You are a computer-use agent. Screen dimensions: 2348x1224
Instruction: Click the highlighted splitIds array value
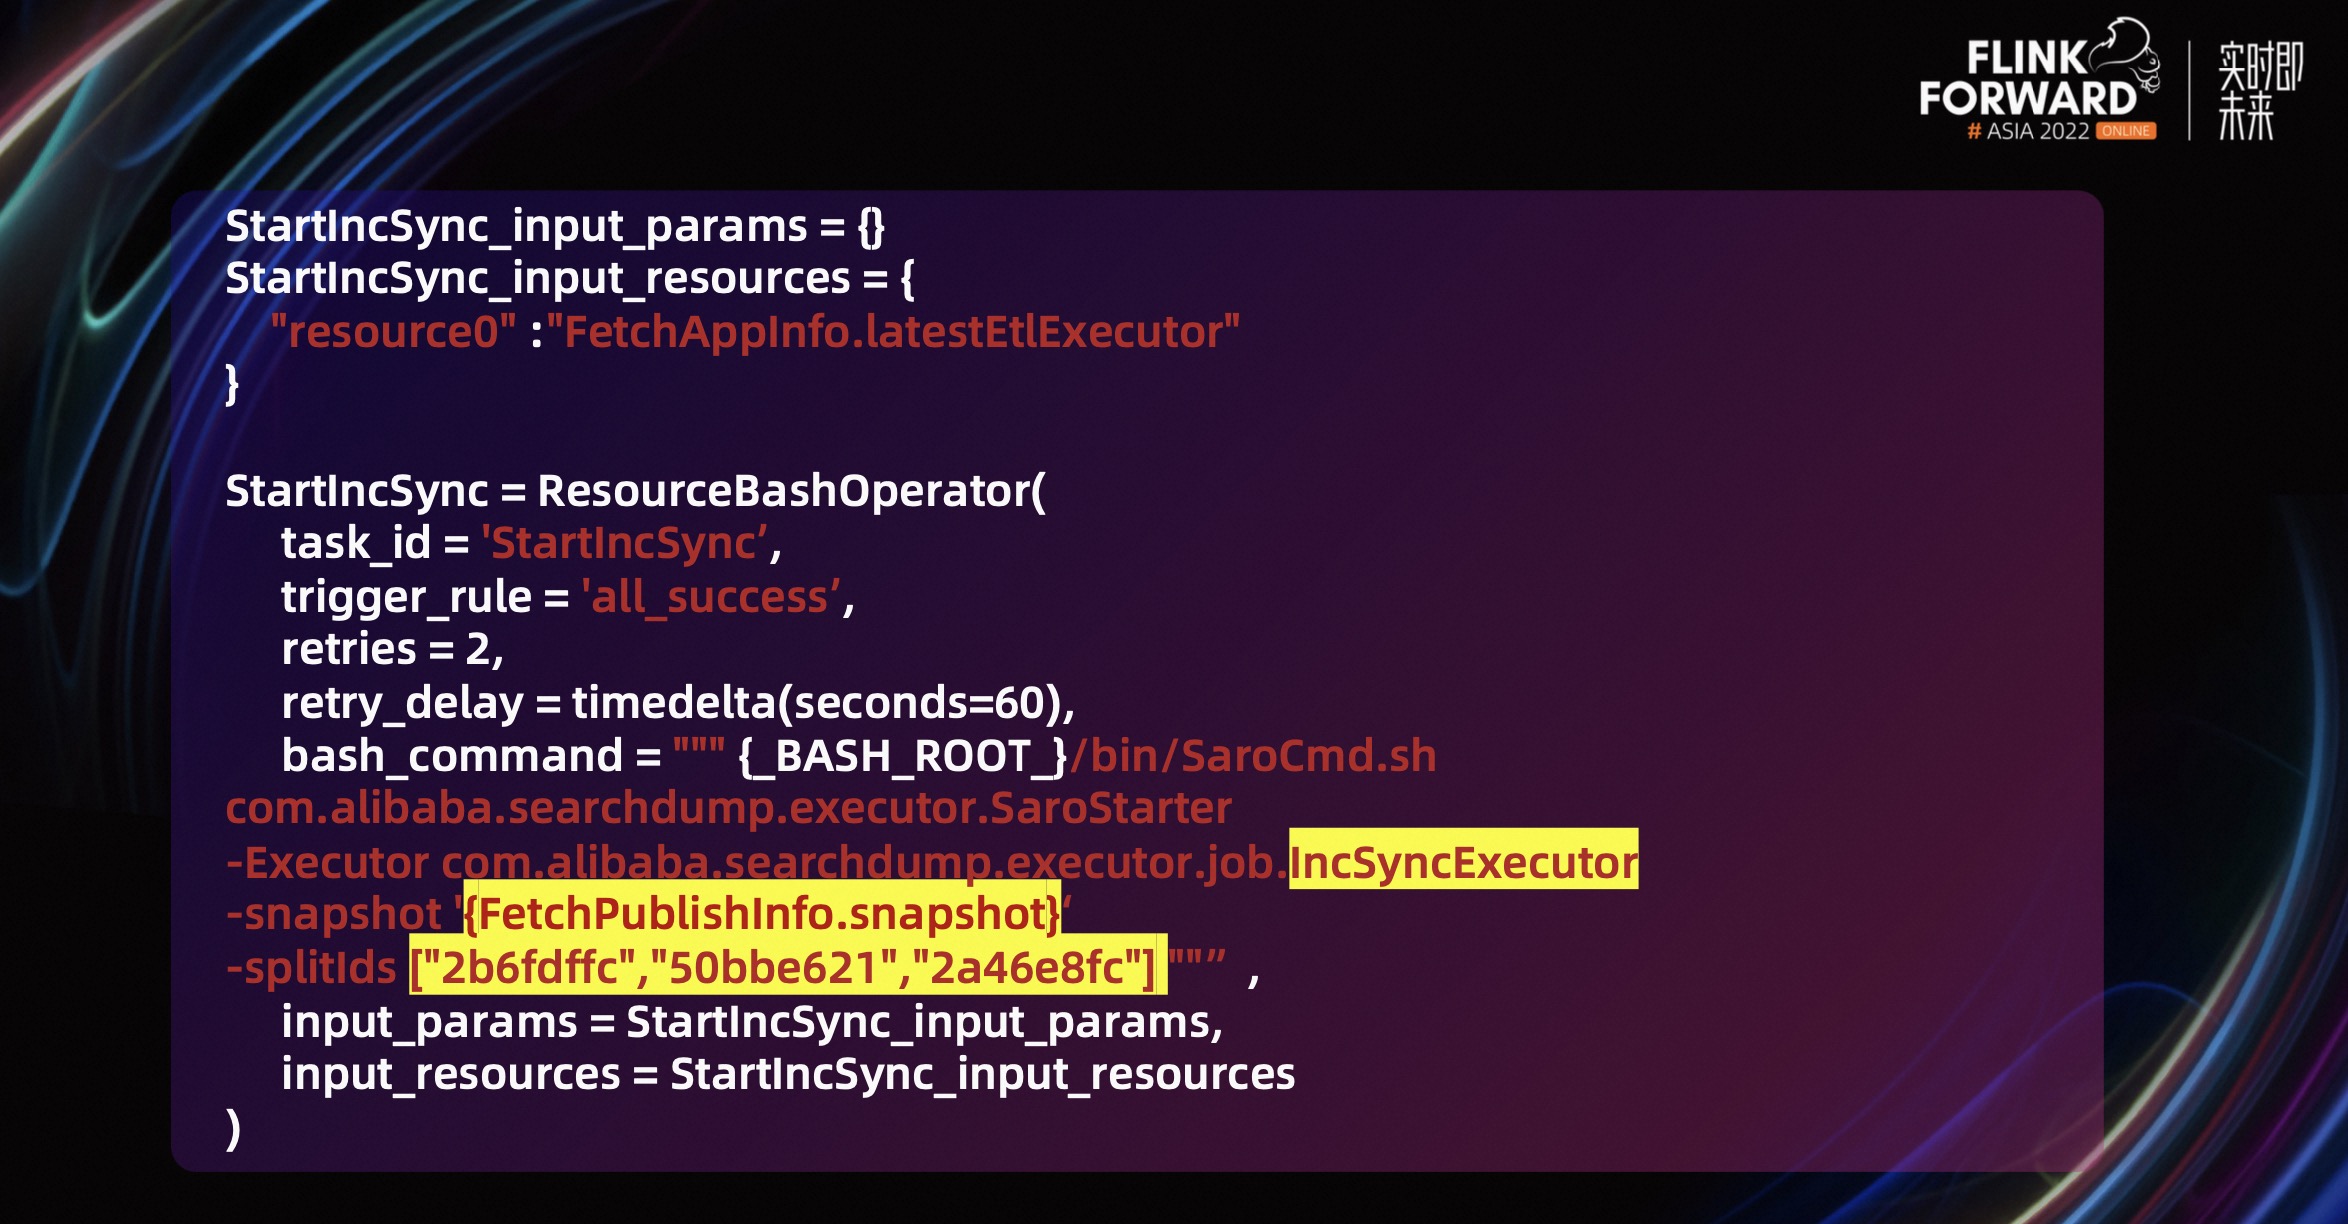[787, 967]
